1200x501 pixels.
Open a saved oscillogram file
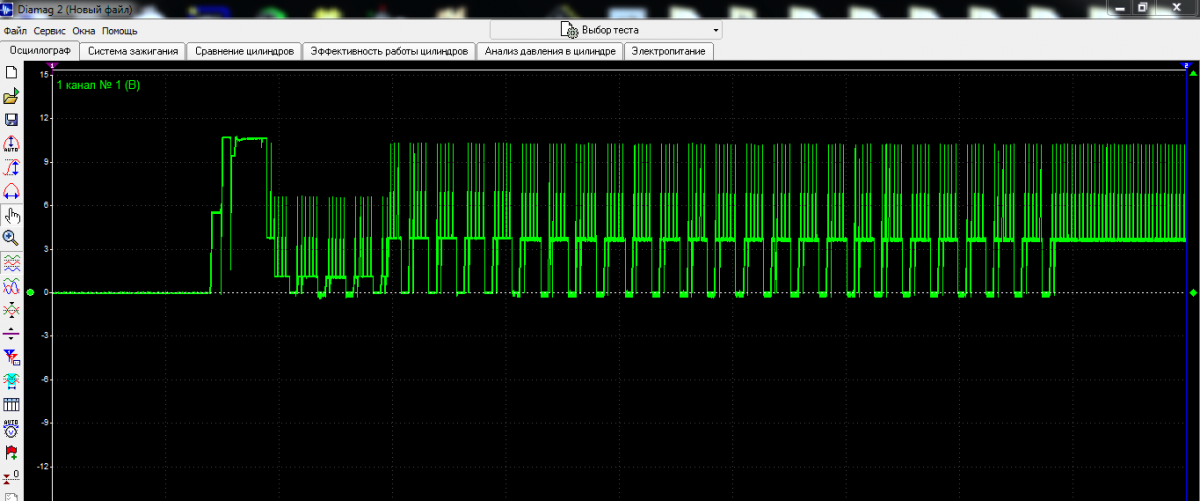click(x=12, y=97)
